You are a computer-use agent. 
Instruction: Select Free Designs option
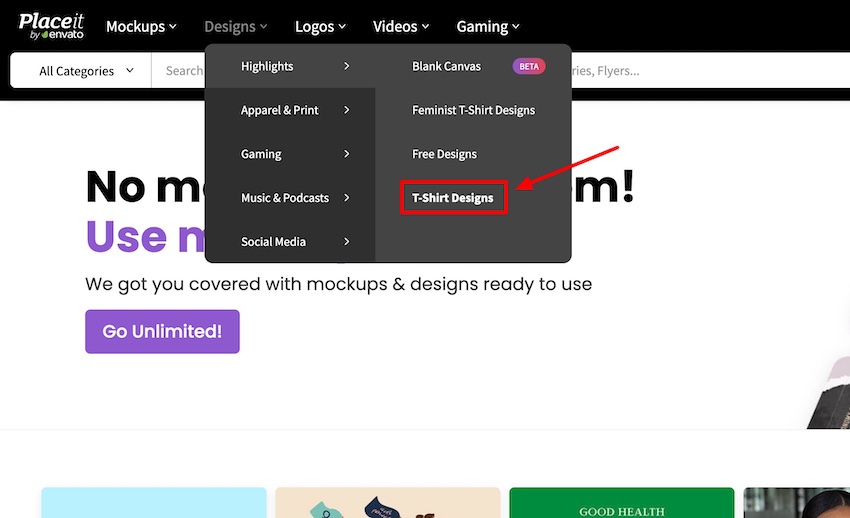[x=444, y=154]
